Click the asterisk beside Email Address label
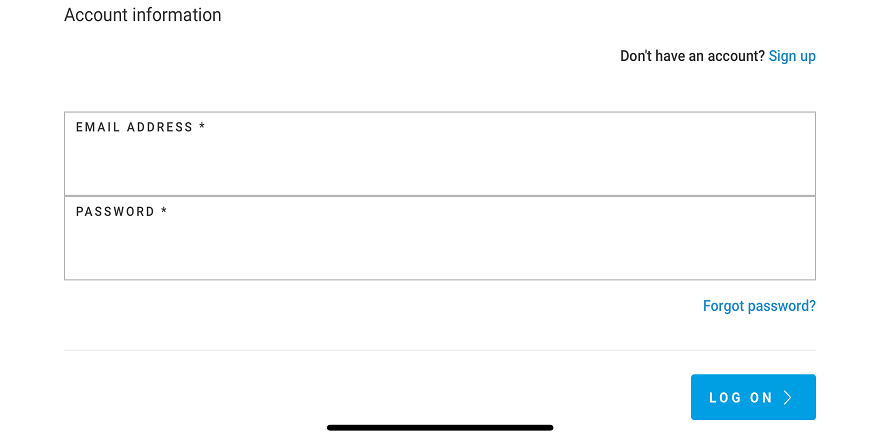Screen dimensions: 880x440 (202, 128)
